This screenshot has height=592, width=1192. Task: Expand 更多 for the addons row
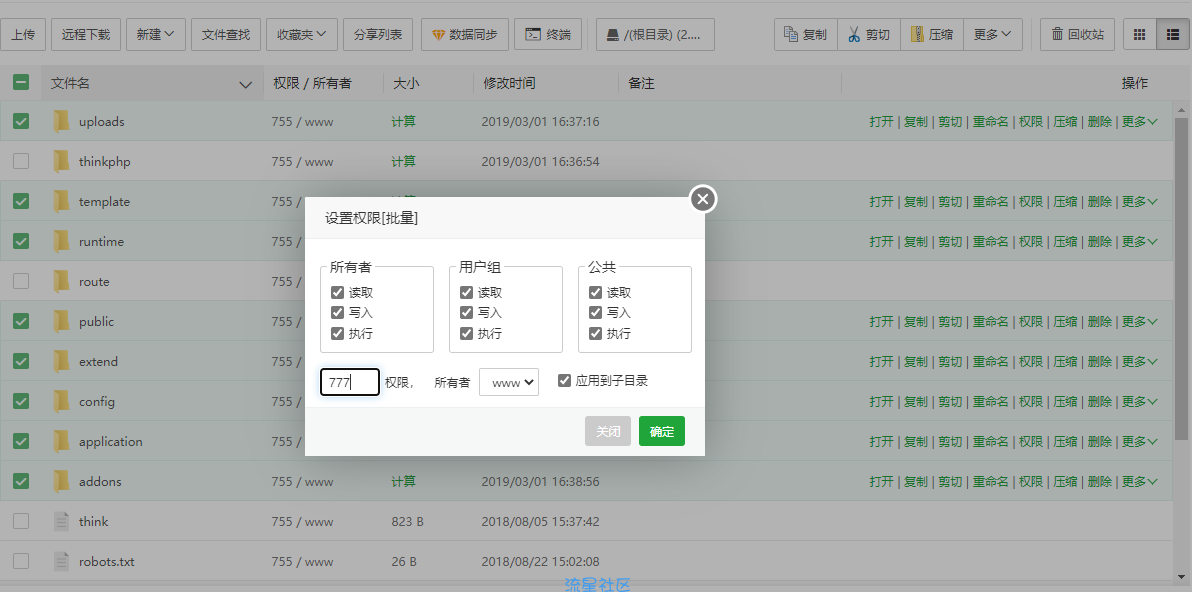click(1140, 481)
